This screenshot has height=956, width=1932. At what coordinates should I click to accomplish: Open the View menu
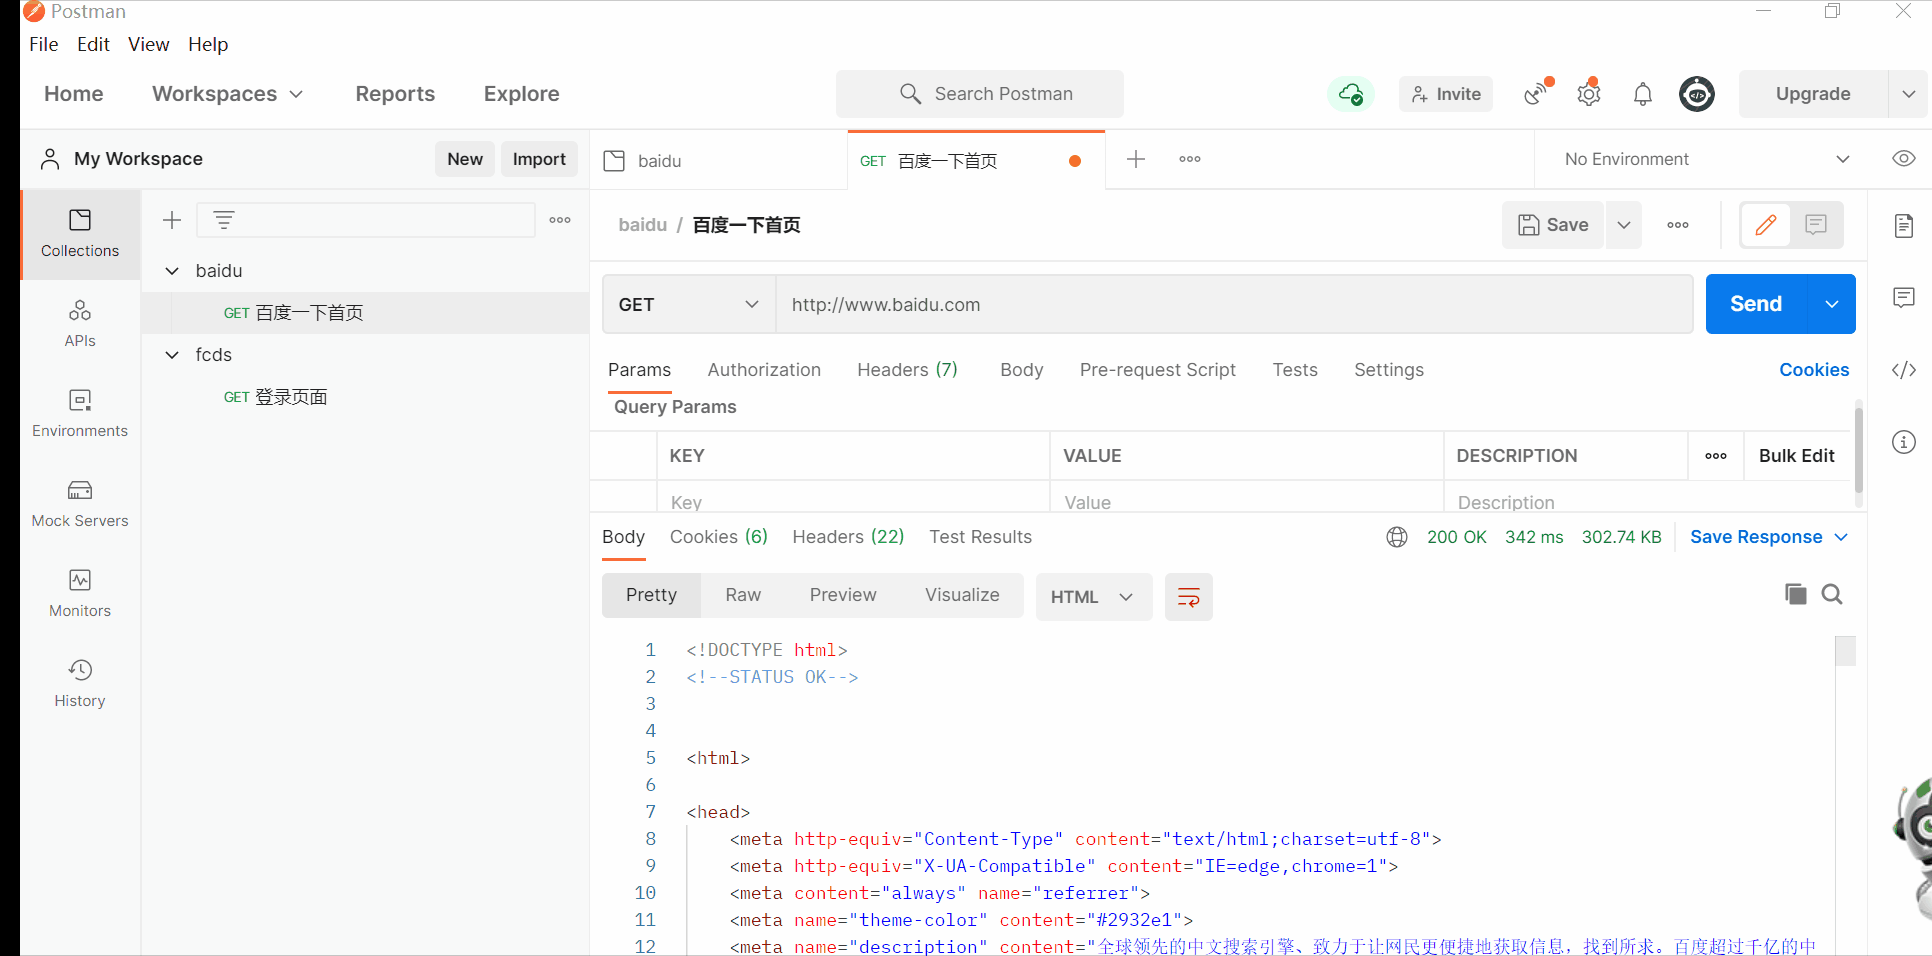[148, 44]
